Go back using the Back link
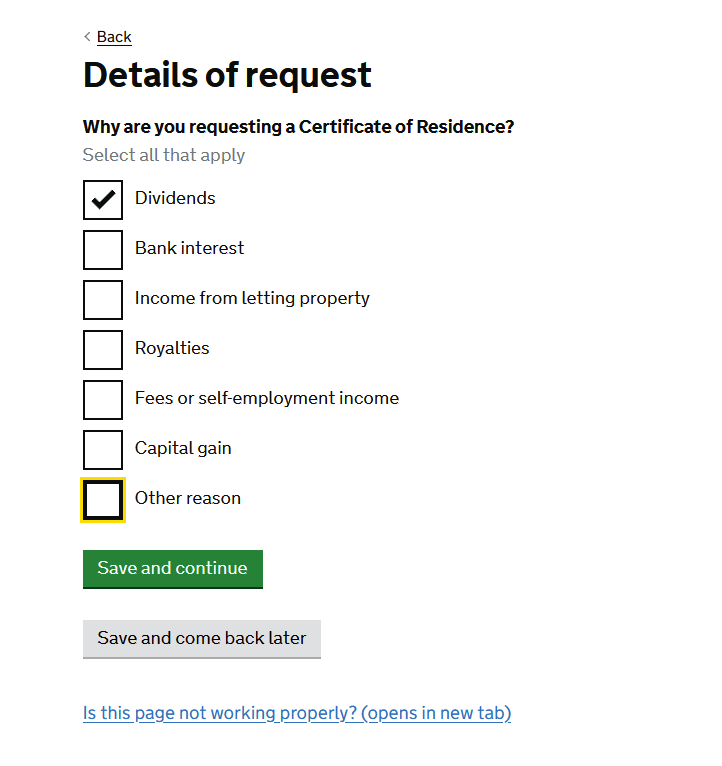The width and height of the screenshot is (722, 766). [114, 37]
